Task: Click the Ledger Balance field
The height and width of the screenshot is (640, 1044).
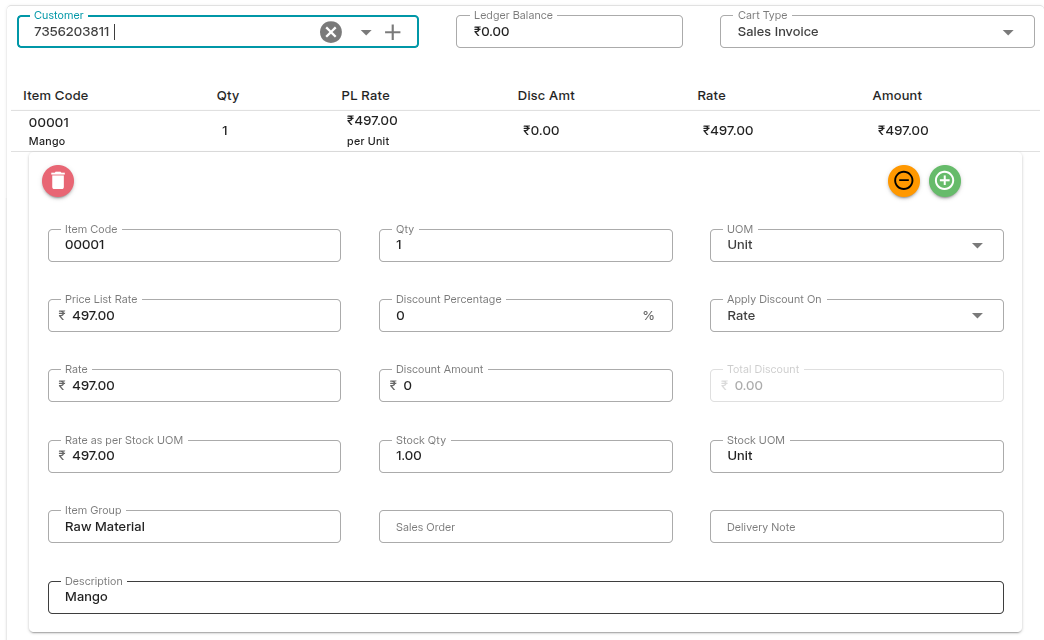Action: pyautogui.click(x=569, y=31)
